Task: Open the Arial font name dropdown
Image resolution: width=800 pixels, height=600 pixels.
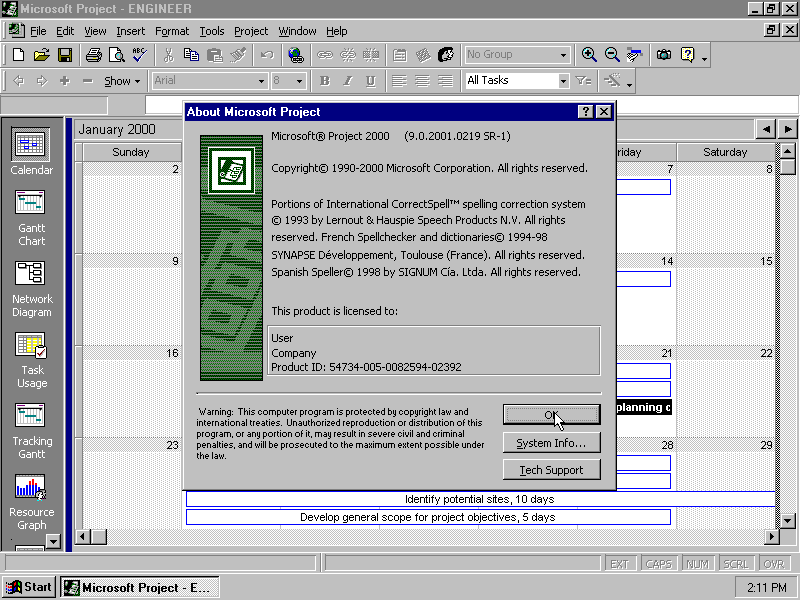Action: click(261, 81)
